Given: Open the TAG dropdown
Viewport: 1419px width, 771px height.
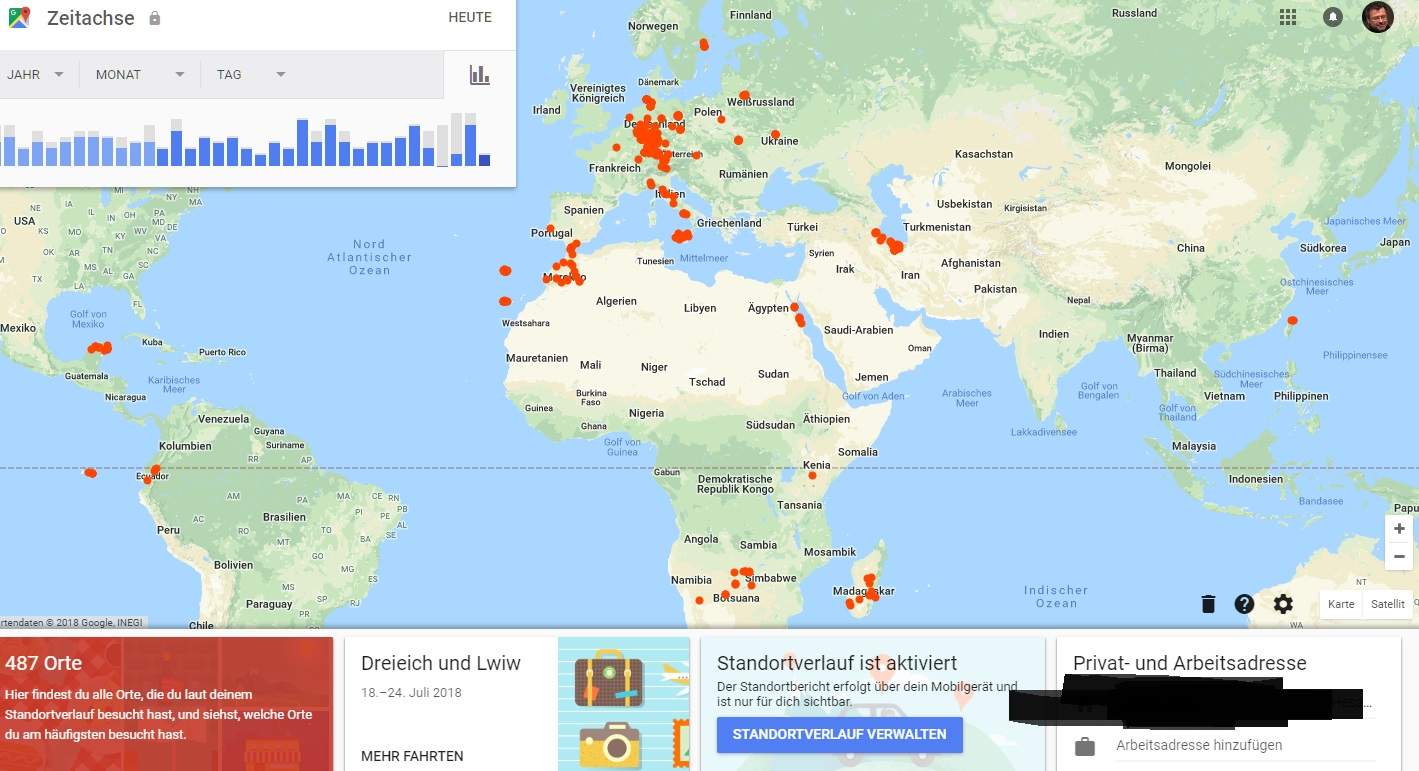Looking at the screenshot, I should (248, 74).
